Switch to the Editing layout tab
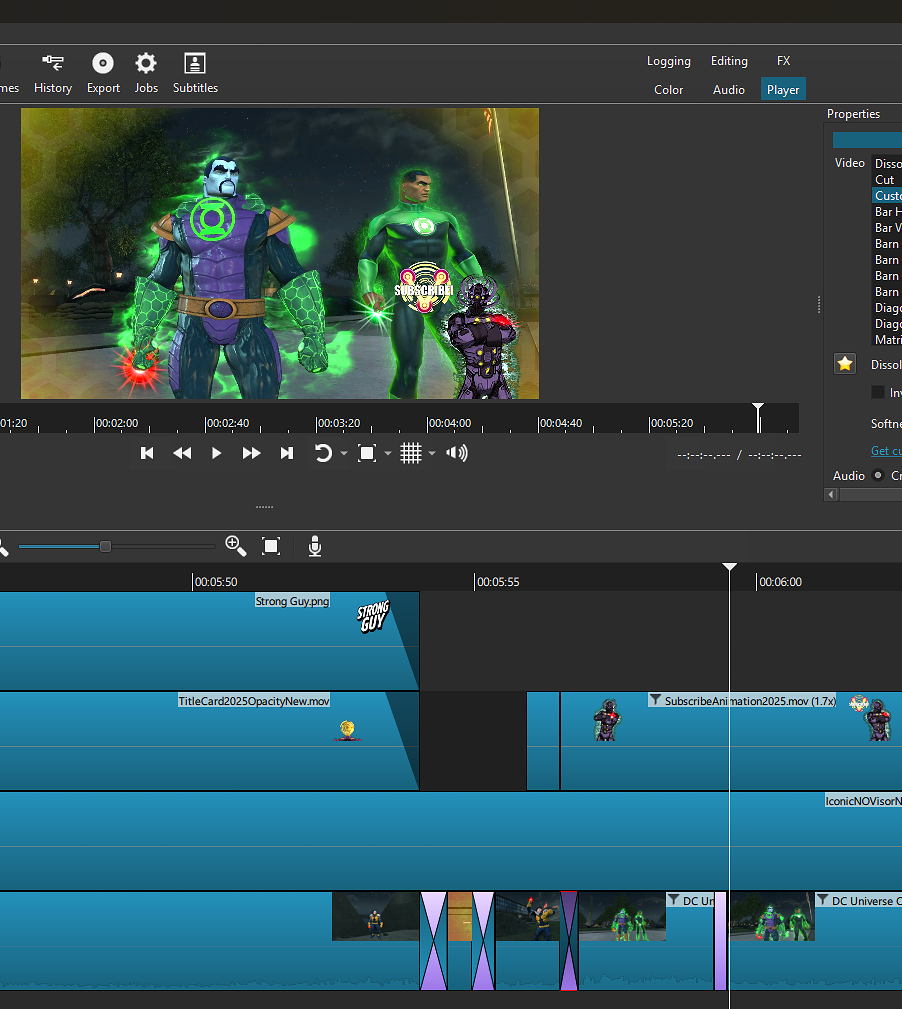Viewport: 902px width, 1009px height. (x=729, y=61)
